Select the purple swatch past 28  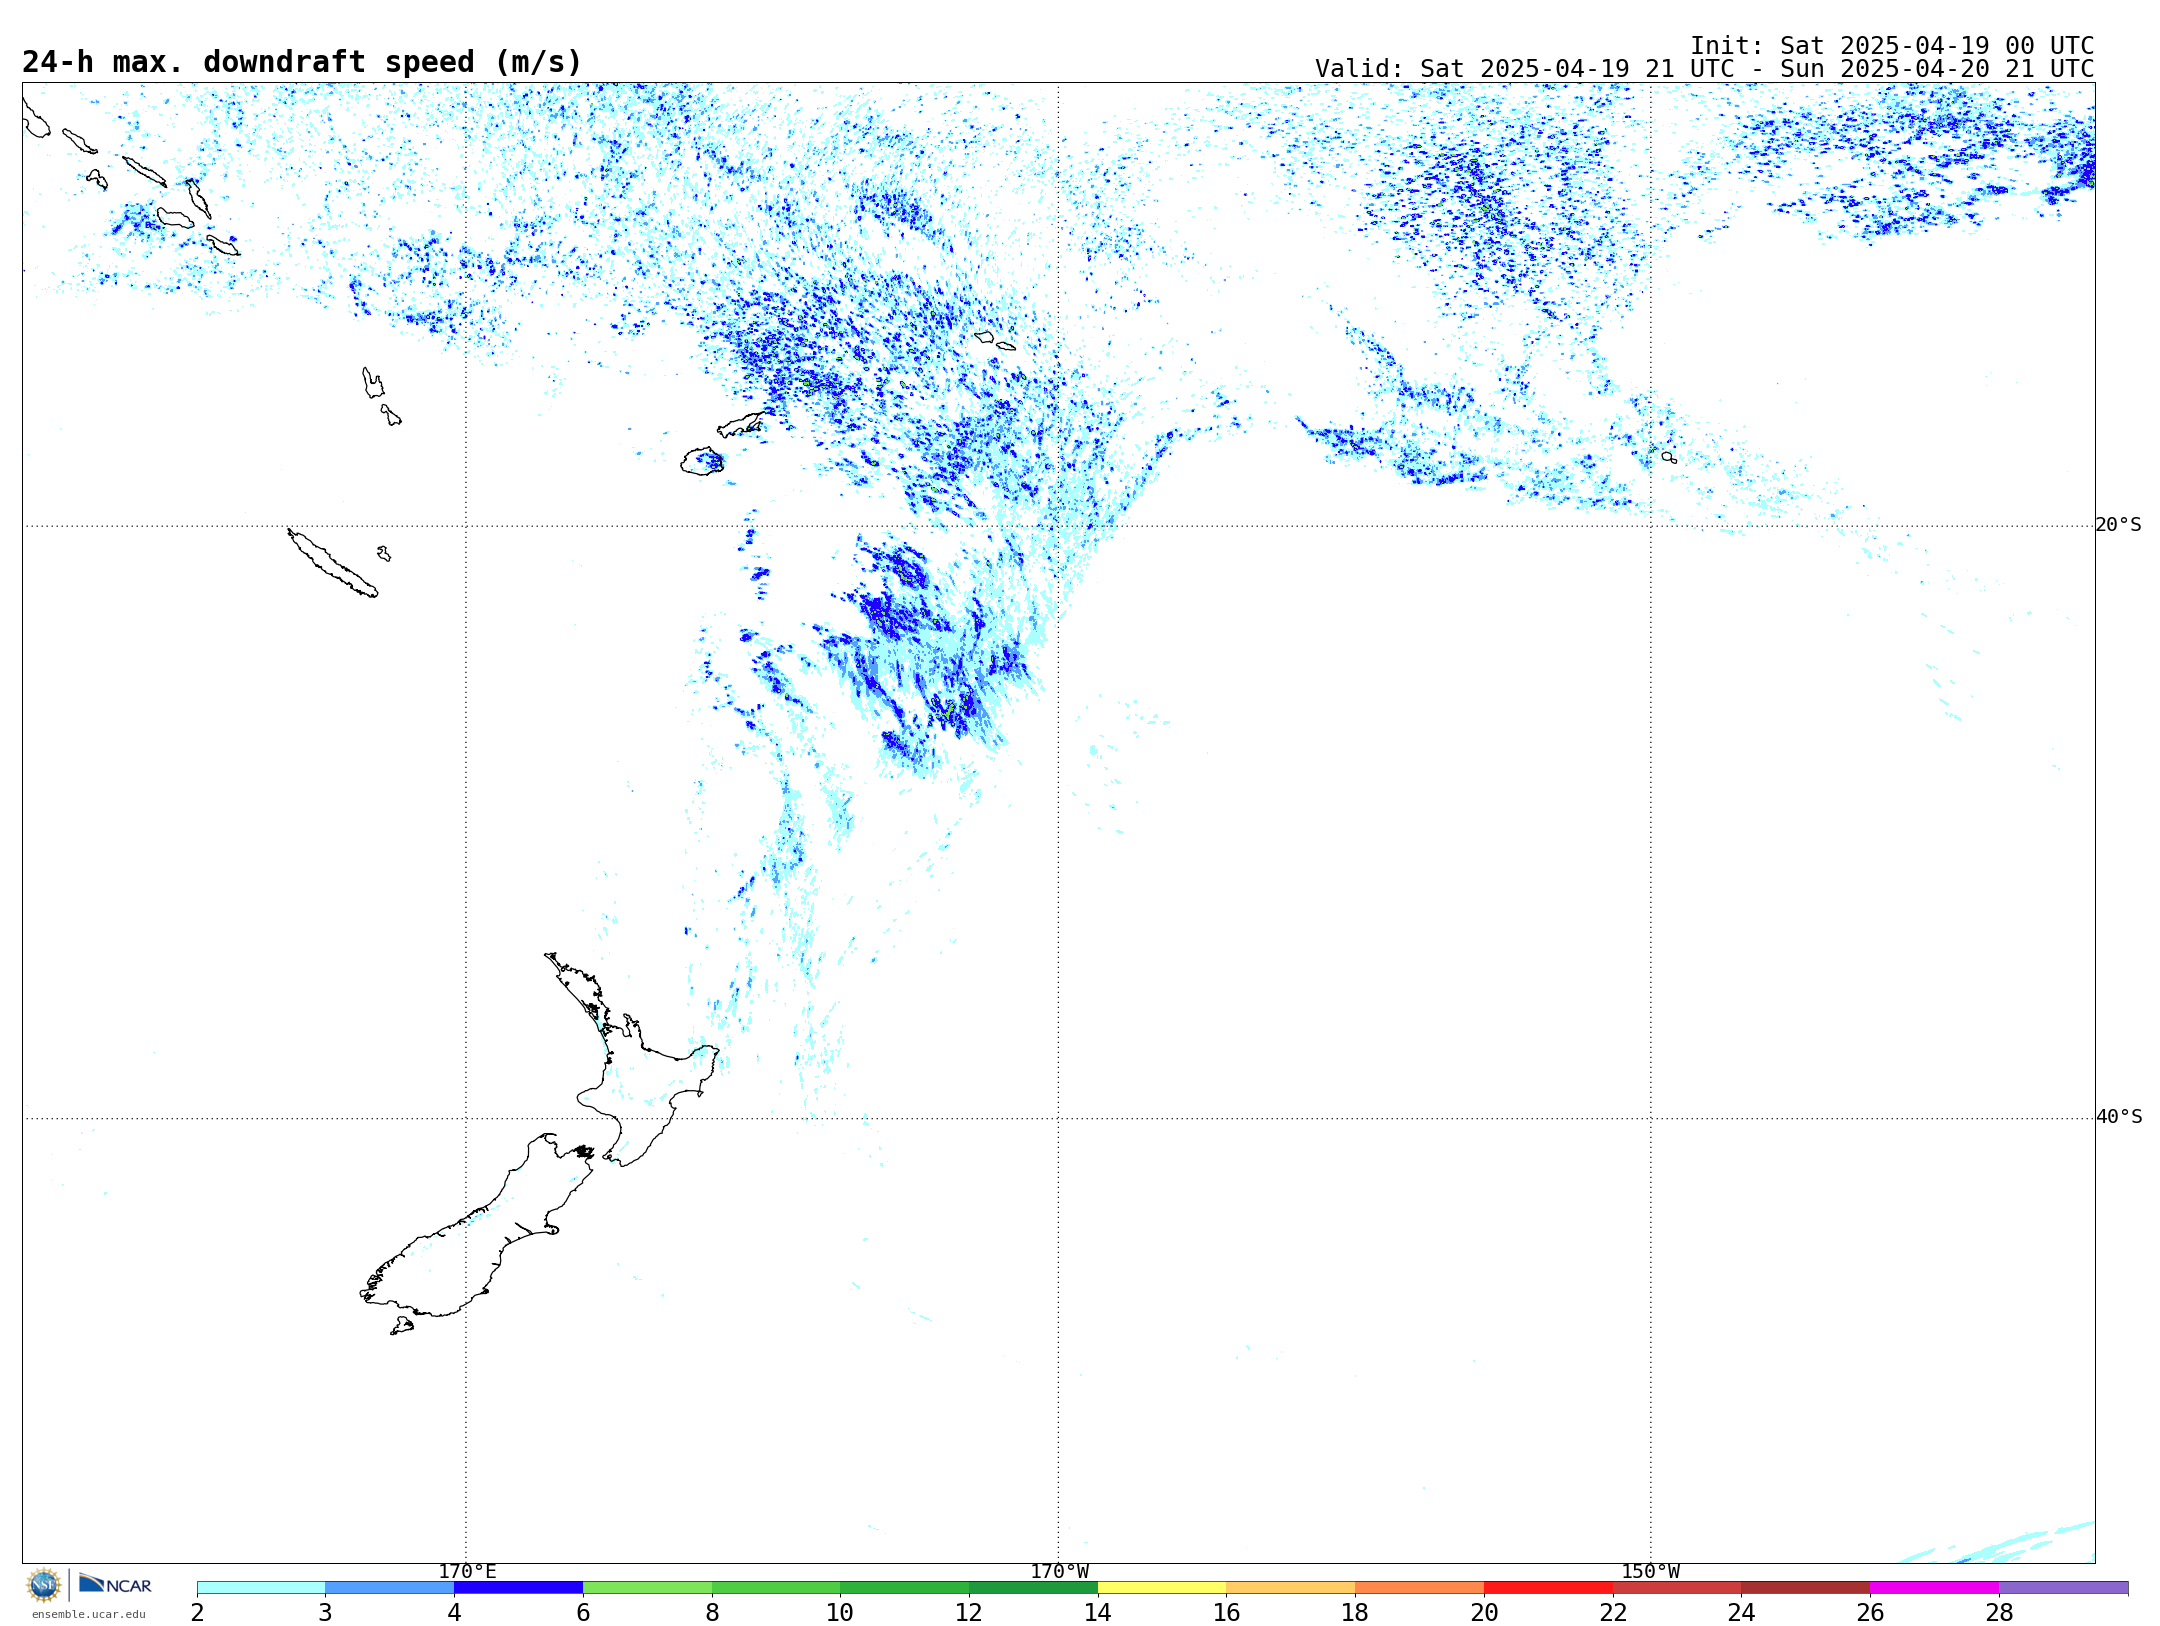2063,1588
